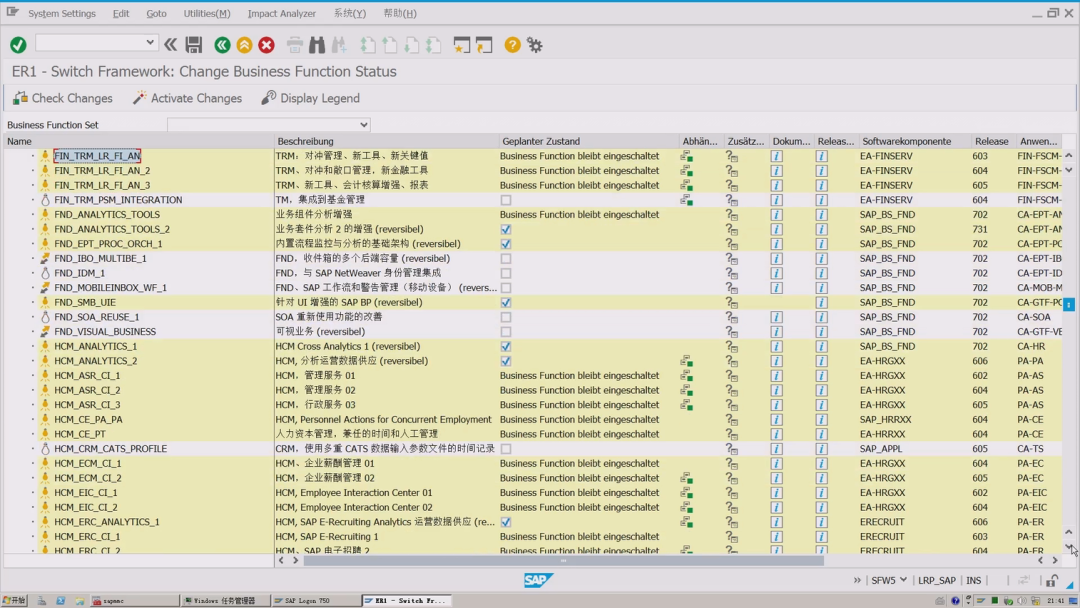This screenshot has width=1080, height=608.
Task: Uncheck the FND_SMB_UIE checkbox
Action: coord(506,302)
